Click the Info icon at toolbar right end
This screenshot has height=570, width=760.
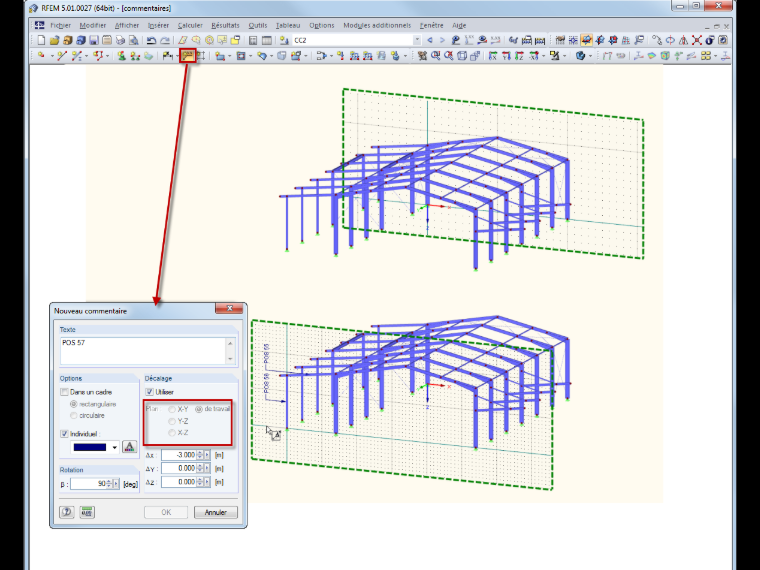711,40
